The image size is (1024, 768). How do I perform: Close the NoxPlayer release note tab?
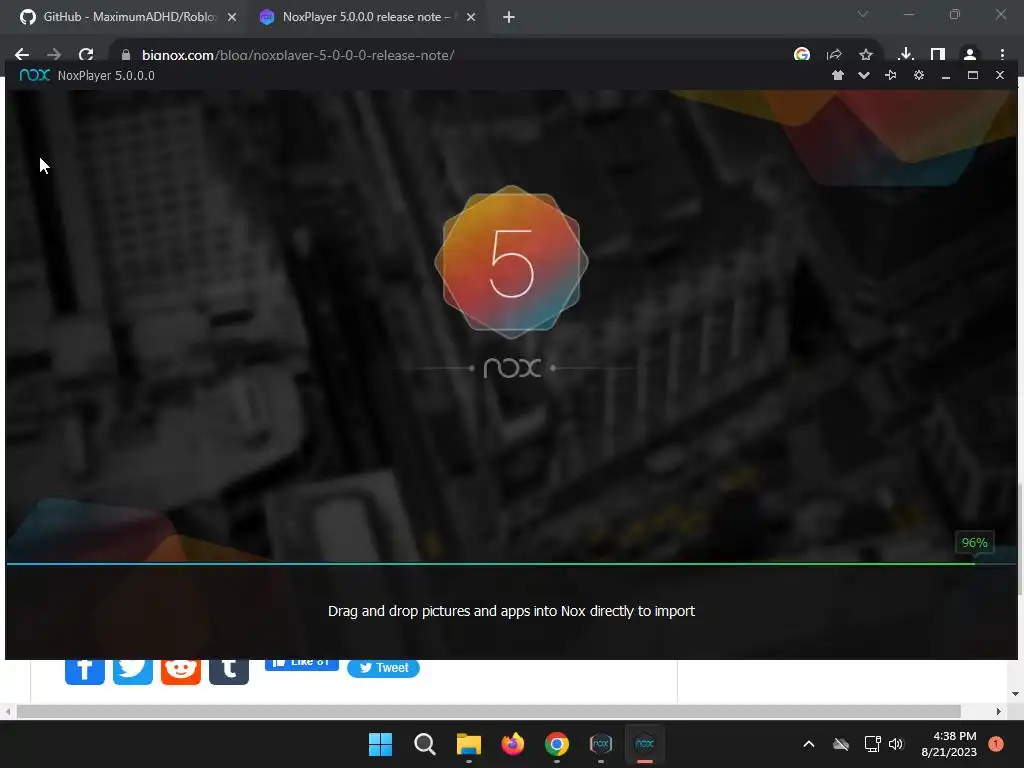click(471, 18)
